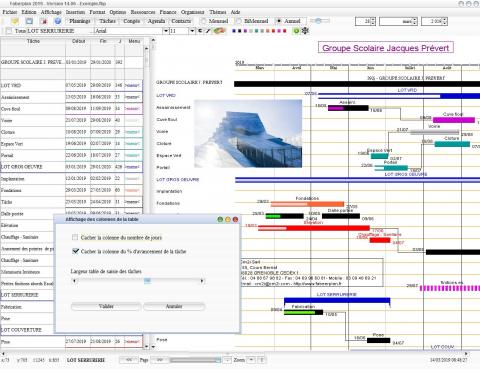Switch to the Congés tab

click(132, 21)
